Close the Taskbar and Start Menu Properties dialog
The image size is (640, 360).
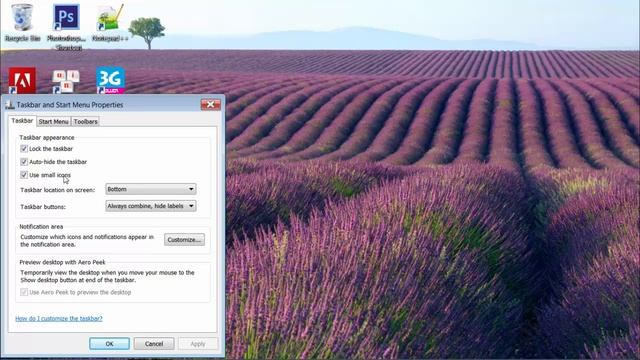pos(211,105)
